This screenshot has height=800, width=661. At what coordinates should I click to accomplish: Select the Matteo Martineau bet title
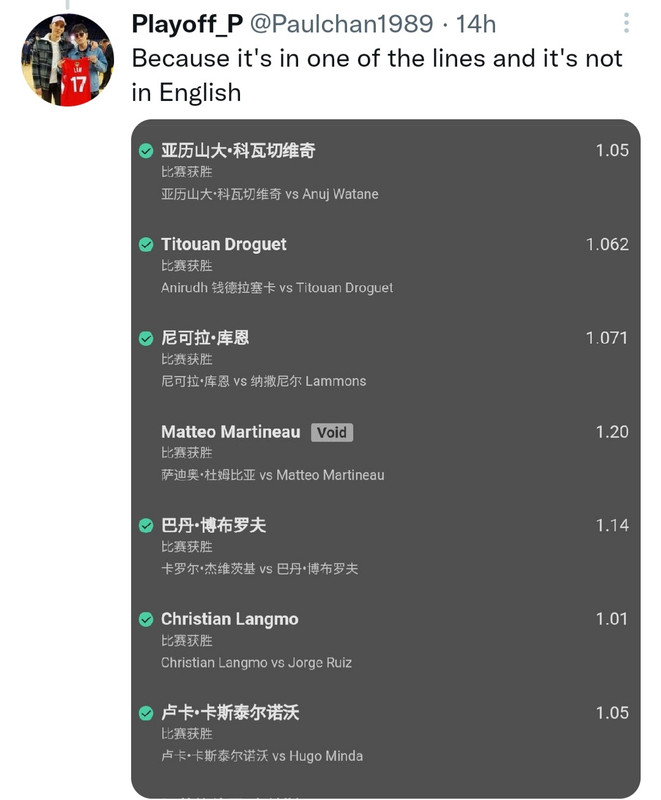(231, 432)
